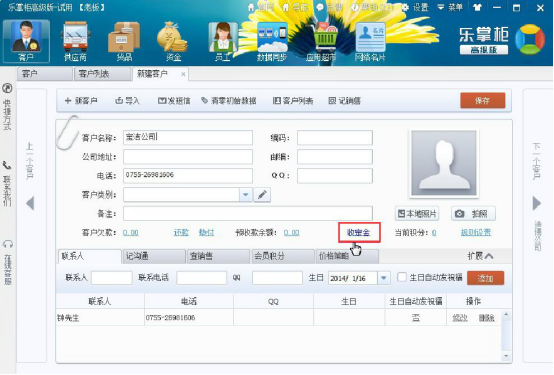The width and height of the screenshot is (554, 375).
Task: Toggle 生日自动发祝福 checkbox
Action: [x=402, y=277]
